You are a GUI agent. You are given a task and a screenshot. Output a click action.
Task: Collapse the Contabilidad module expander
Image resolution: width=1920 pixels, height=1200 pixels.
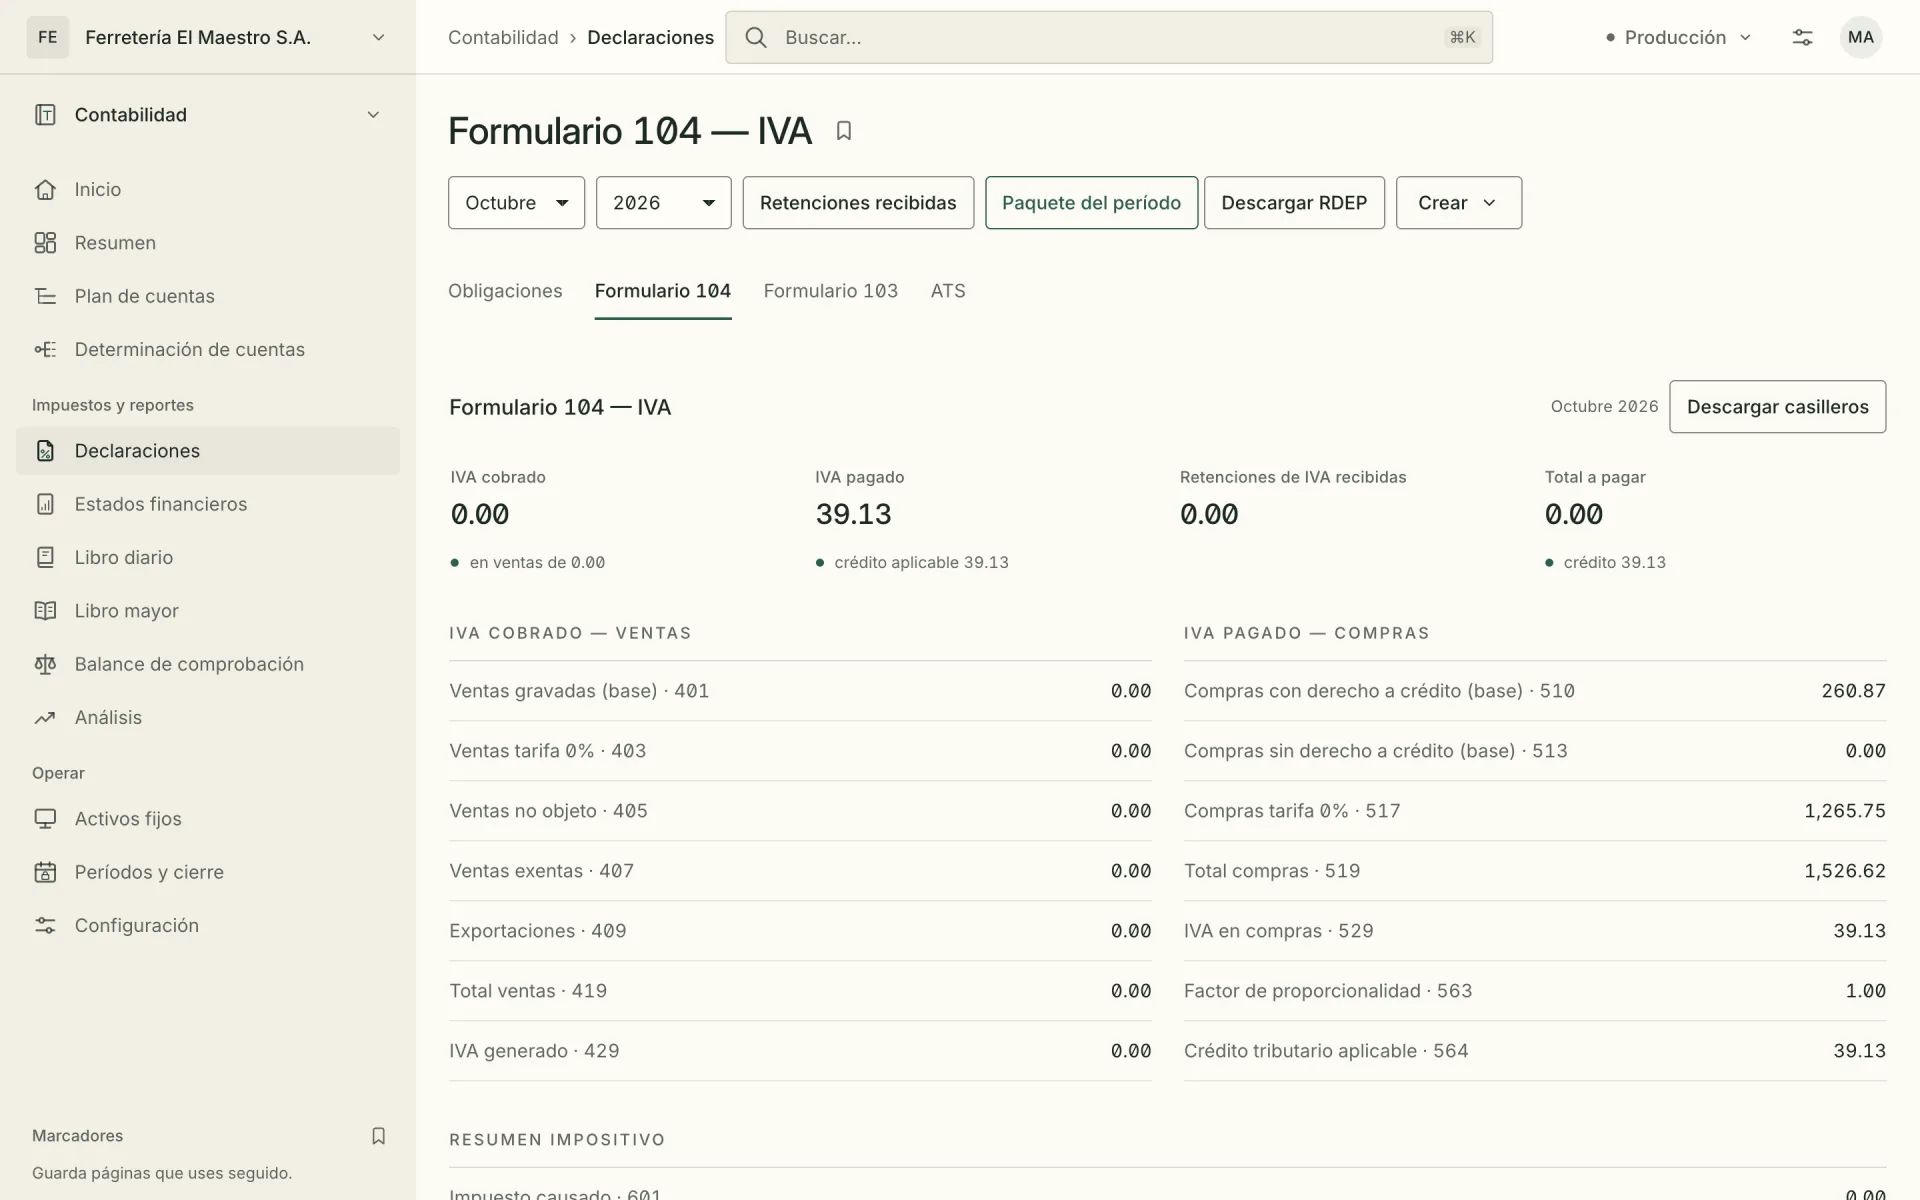pos(373,115)
